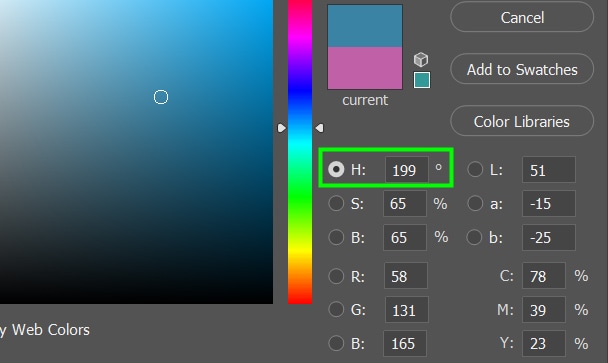The height and width of the screenshot is (363, 608).
Task: Click the small teal web-safe color swatch
Action: (x=422, y=80)
